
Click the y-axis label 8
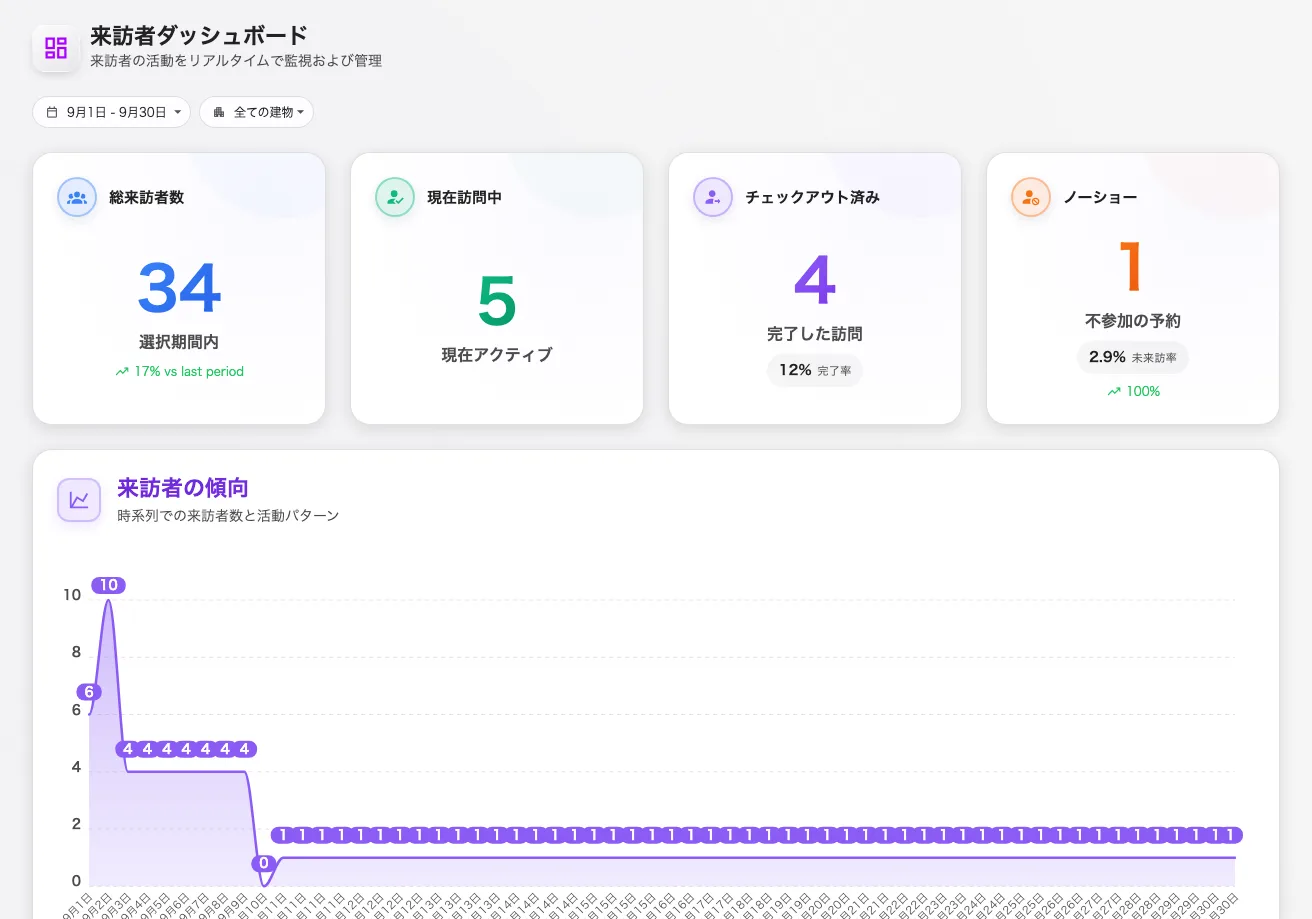point(76,652)
